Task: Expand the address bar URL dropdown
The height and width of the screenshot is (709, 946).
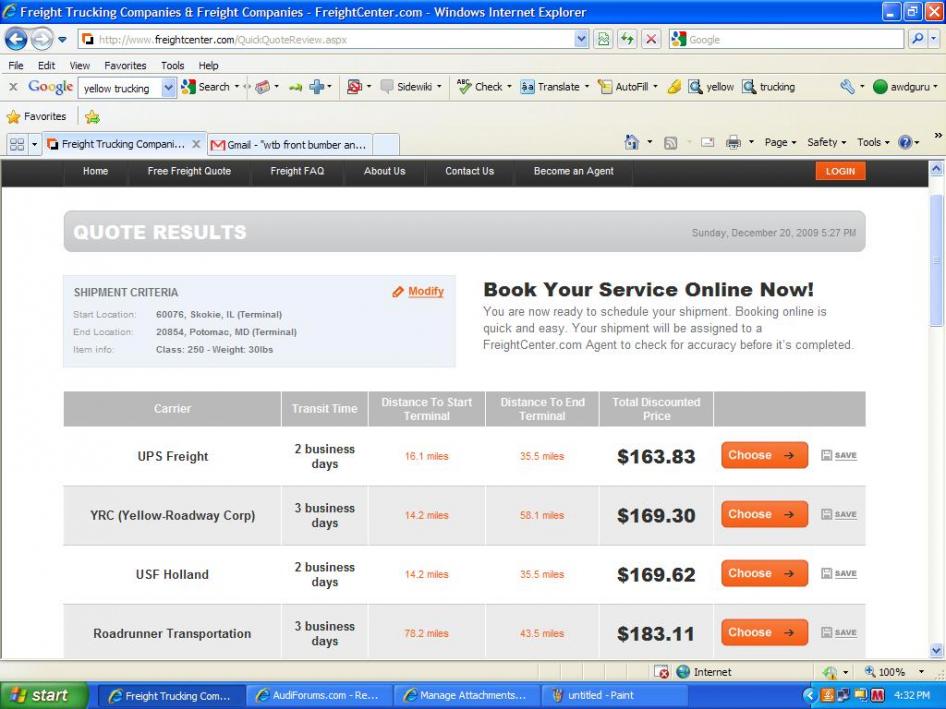Action: pyautogui.click(x=582, y=39)
